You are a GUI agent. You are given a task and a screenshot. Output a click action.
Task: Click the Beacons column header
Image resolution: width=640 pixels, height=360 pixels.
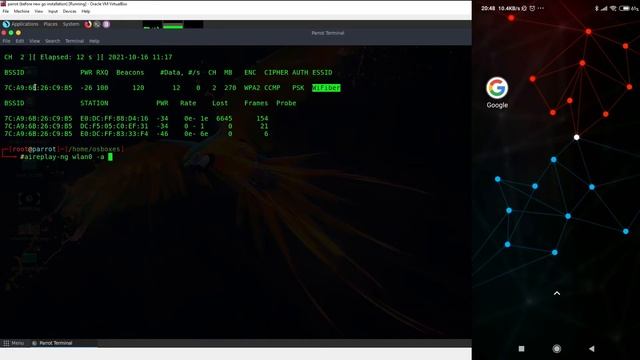point(130,73)
